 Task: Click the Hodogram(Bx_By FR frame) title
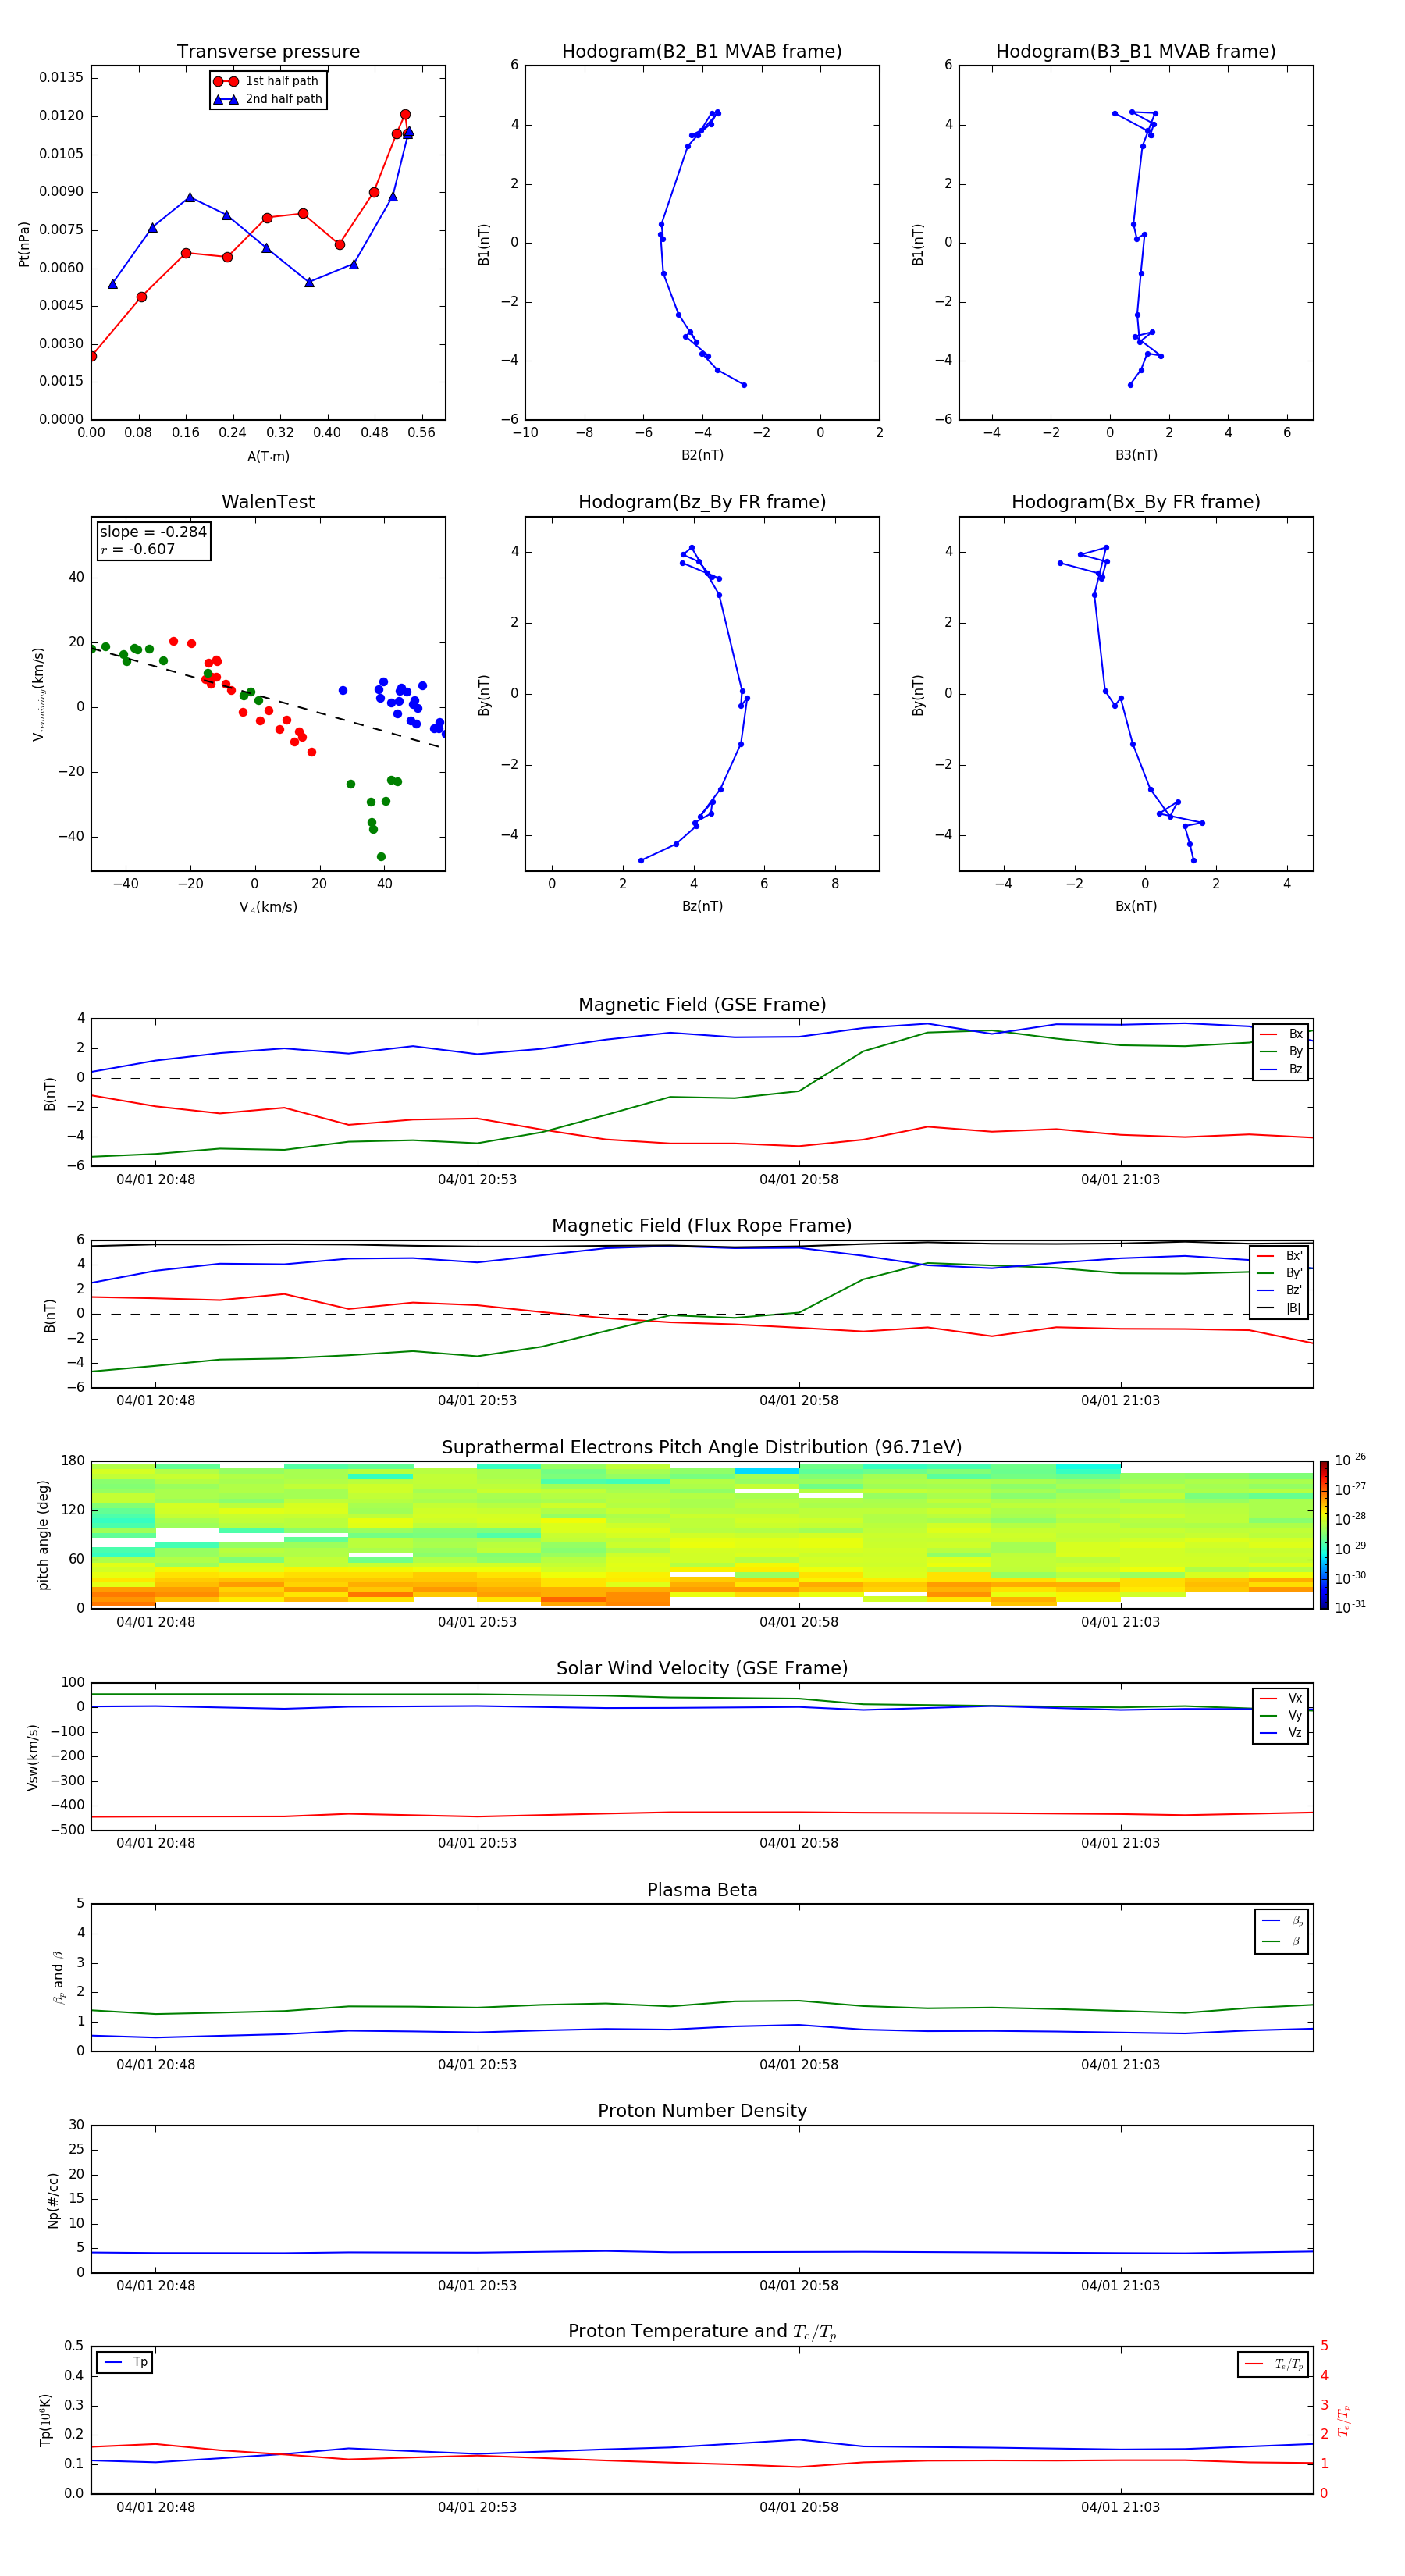pyautogui.click(x=1135, y=502)
